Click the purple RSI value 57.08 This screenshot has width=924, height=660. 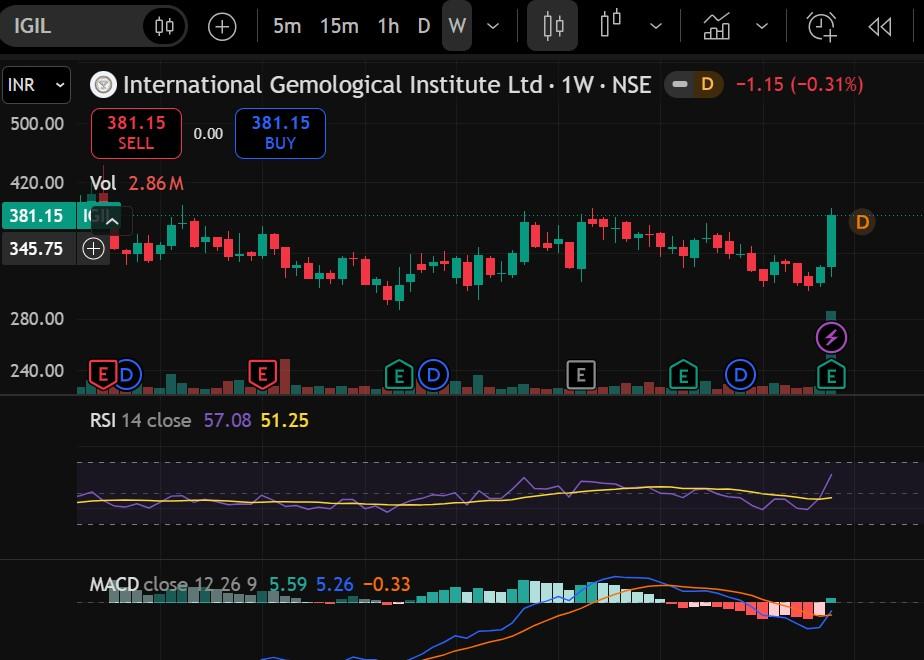[227, 420]
